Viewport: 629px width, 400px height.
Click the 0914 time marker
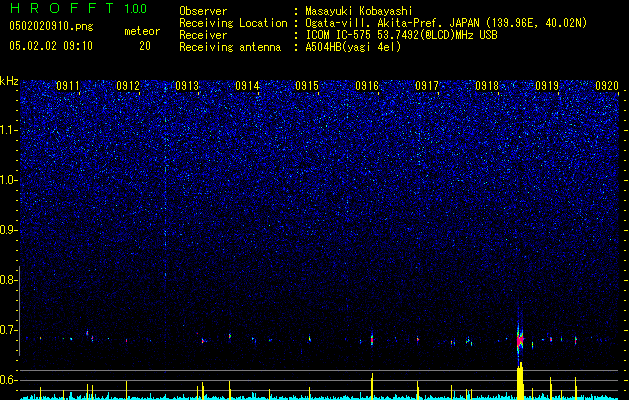247,85
